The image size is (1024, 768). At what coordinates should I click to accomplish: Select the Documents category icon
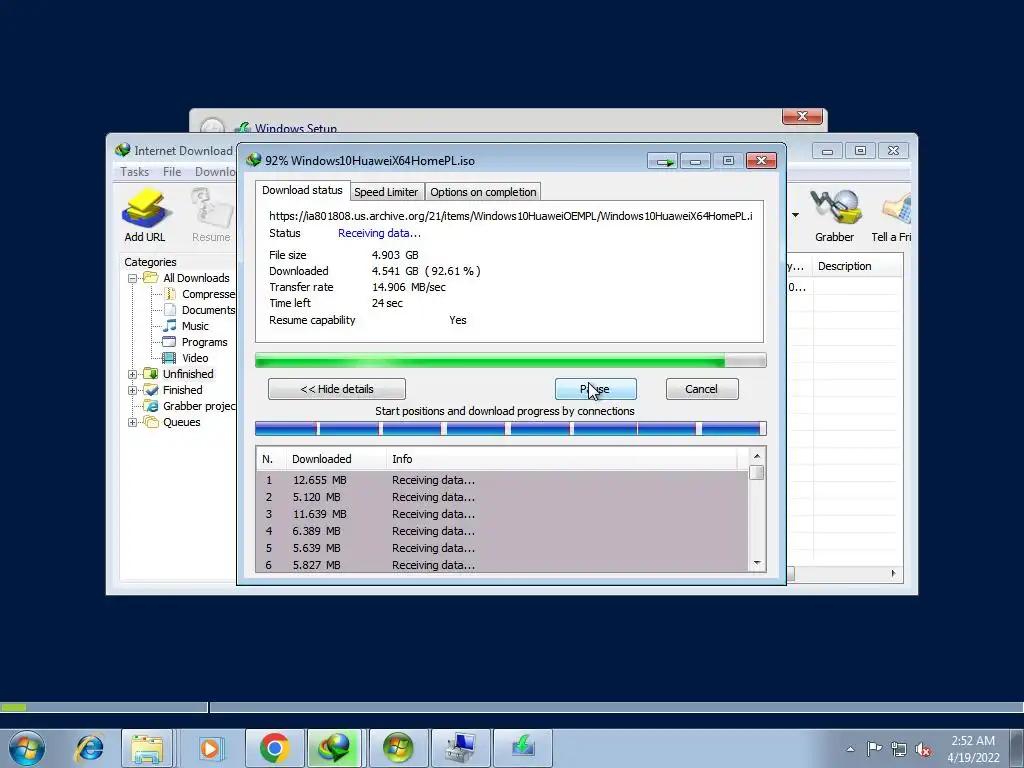click(x=170, y=310)
